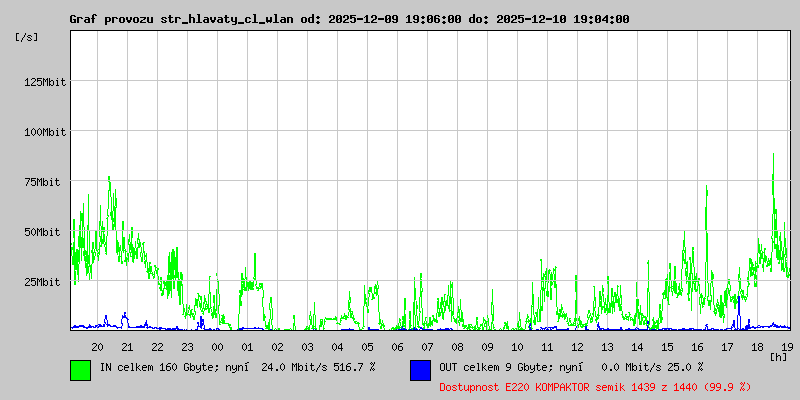Image resolution: width=800 pixels, height=400 pixels.
Task: Click hour label '17' on x-axis
Action: pos(728,347)
